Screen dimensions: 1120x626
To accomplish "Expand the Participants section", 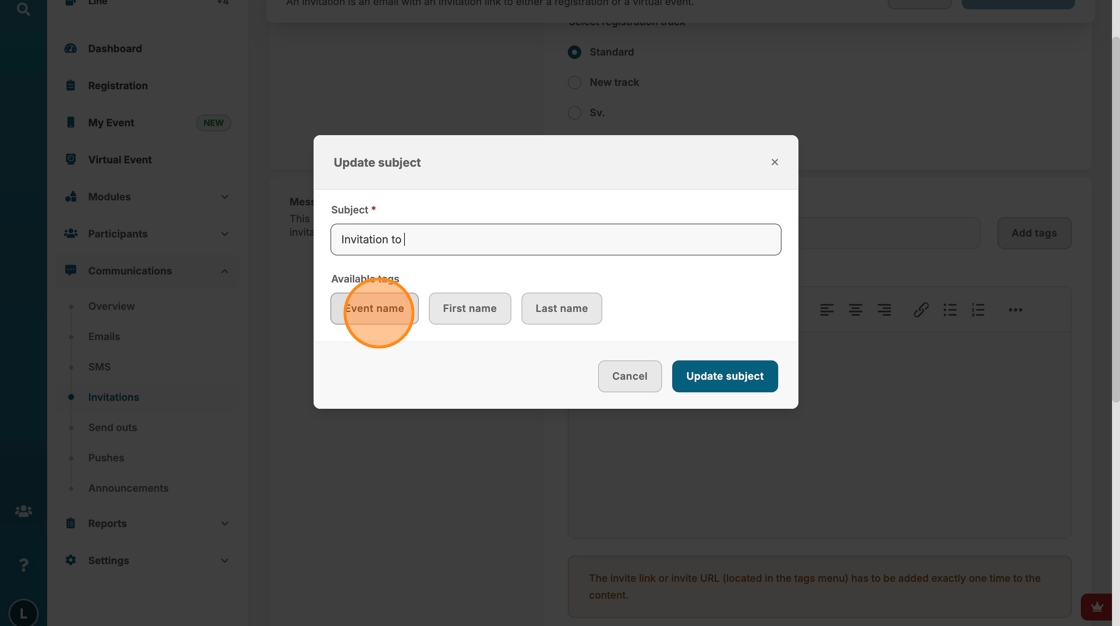I will click(224, 234).
